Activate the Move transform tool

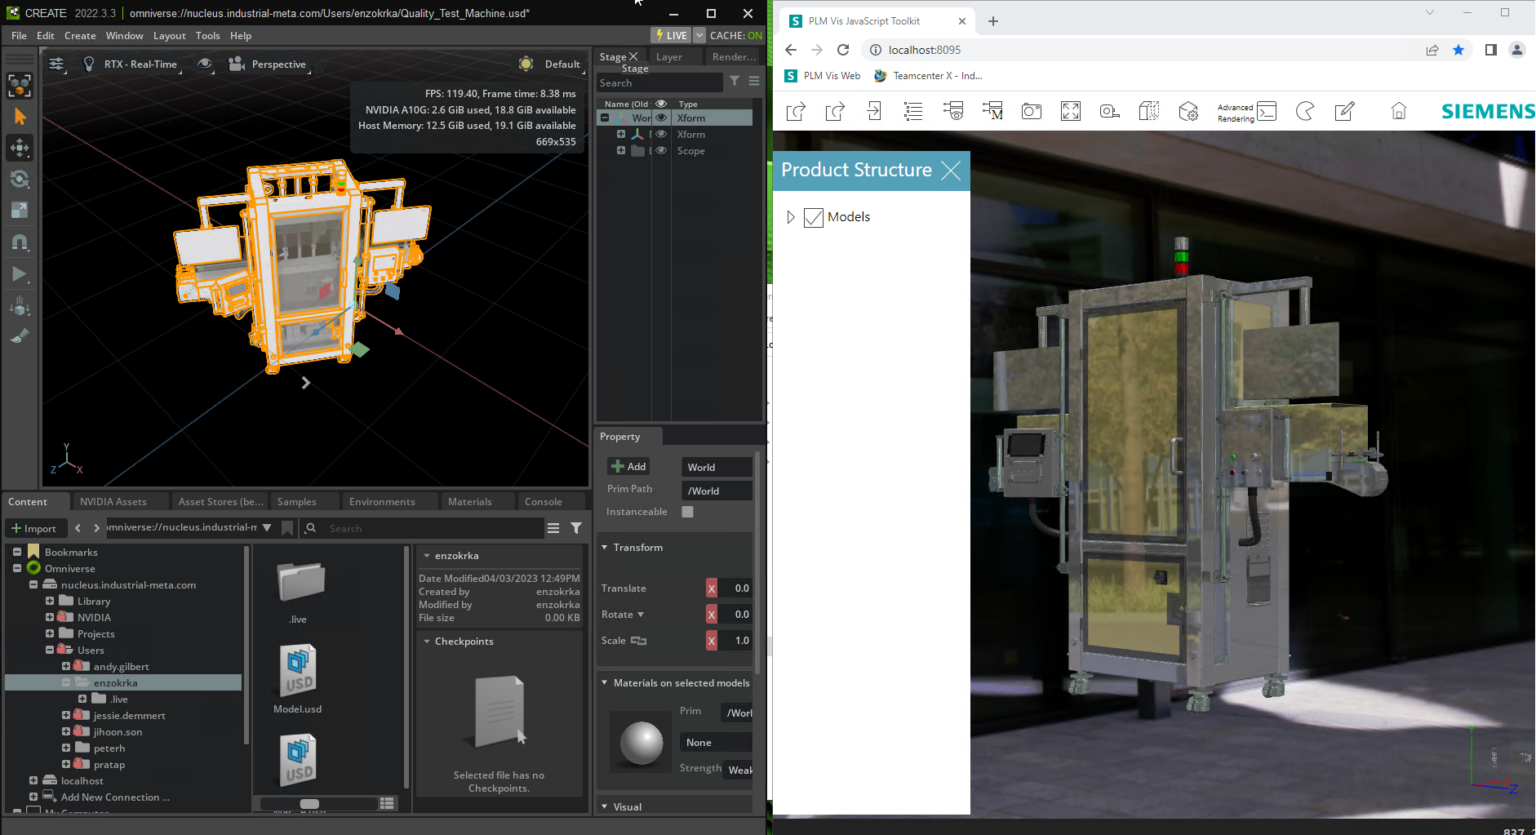coord(20,148)
